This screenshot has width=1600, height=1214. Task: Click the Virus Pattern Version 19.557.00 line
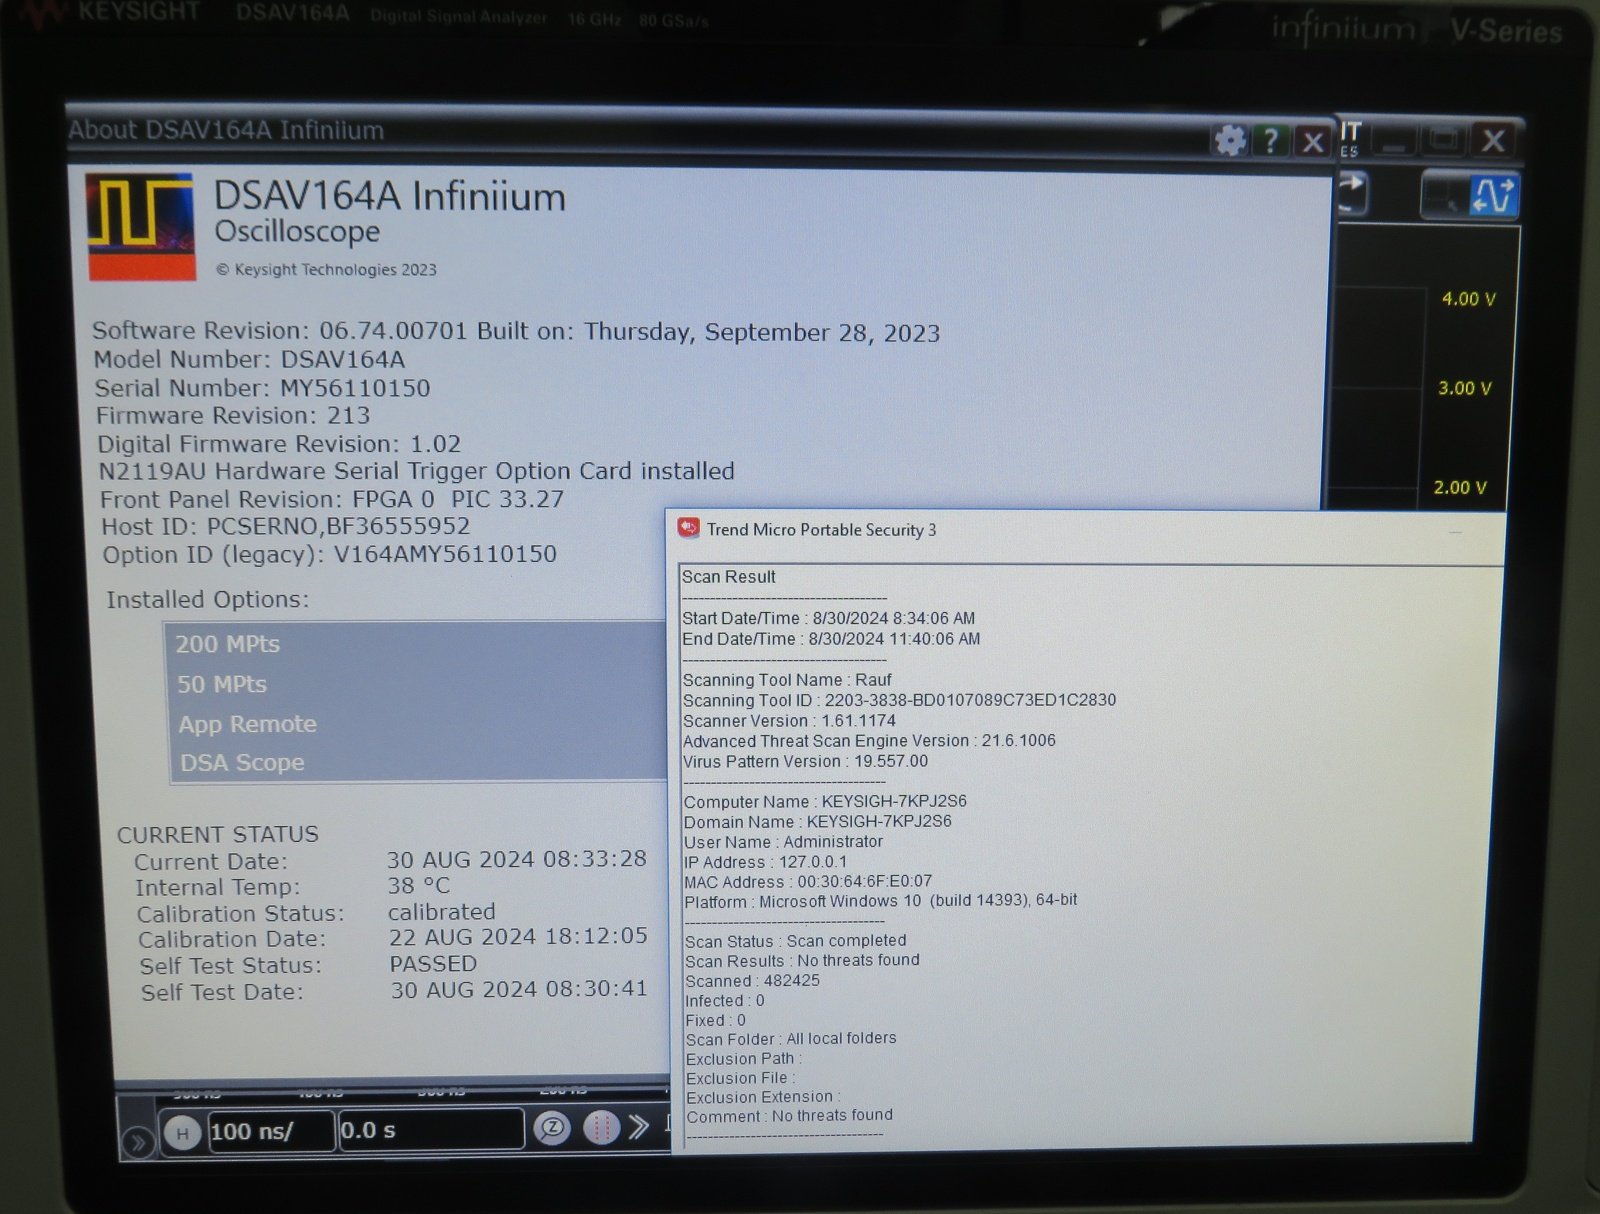pyautogui.click(x=805, y=762)
